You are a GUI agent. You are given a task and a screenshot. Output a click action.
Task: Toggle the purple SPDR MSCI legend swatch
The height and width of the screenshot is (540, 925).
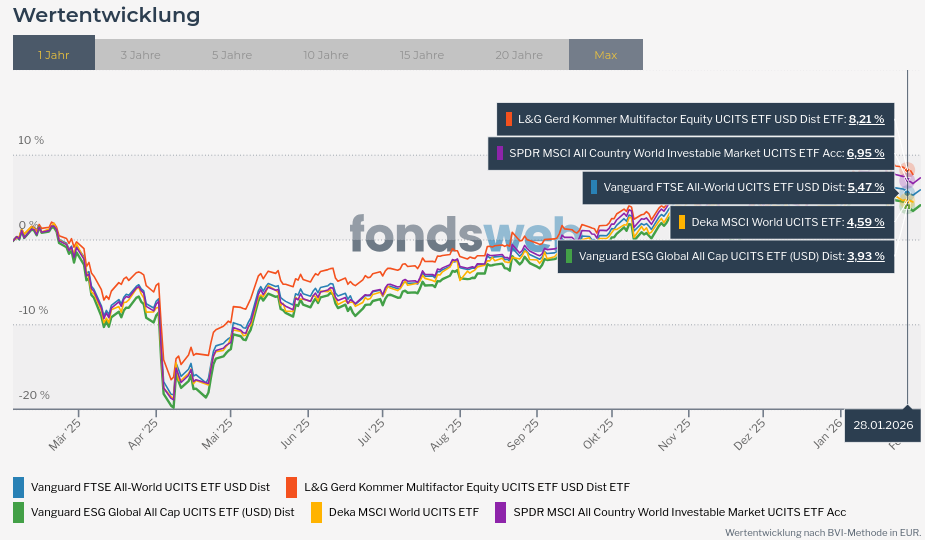[500, 512]
